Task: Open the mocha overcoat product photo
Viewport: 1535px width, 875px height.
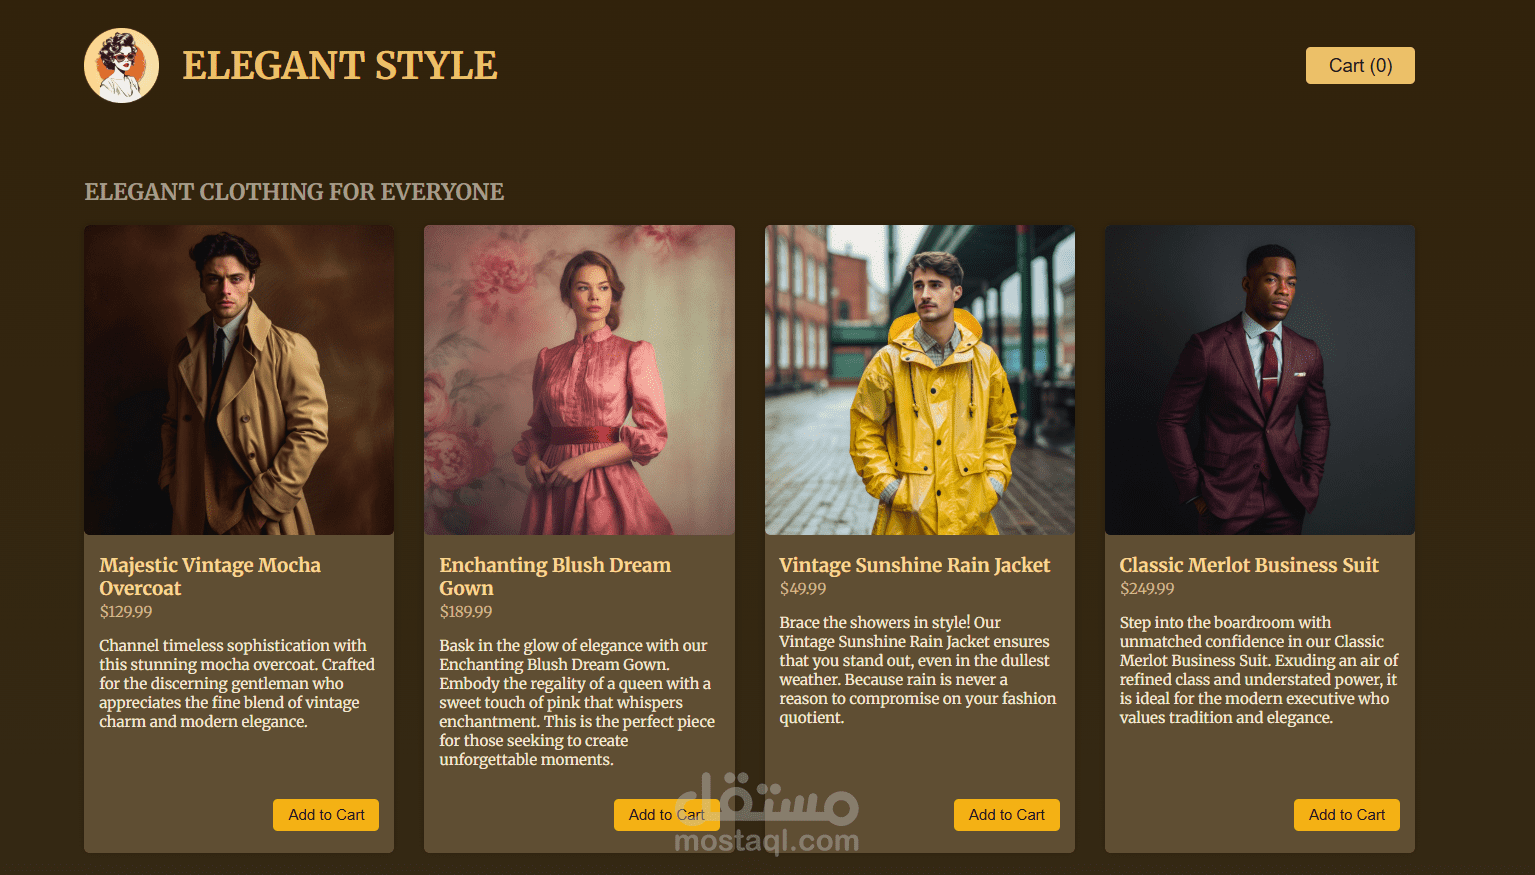Action: (x=239, y=378)
